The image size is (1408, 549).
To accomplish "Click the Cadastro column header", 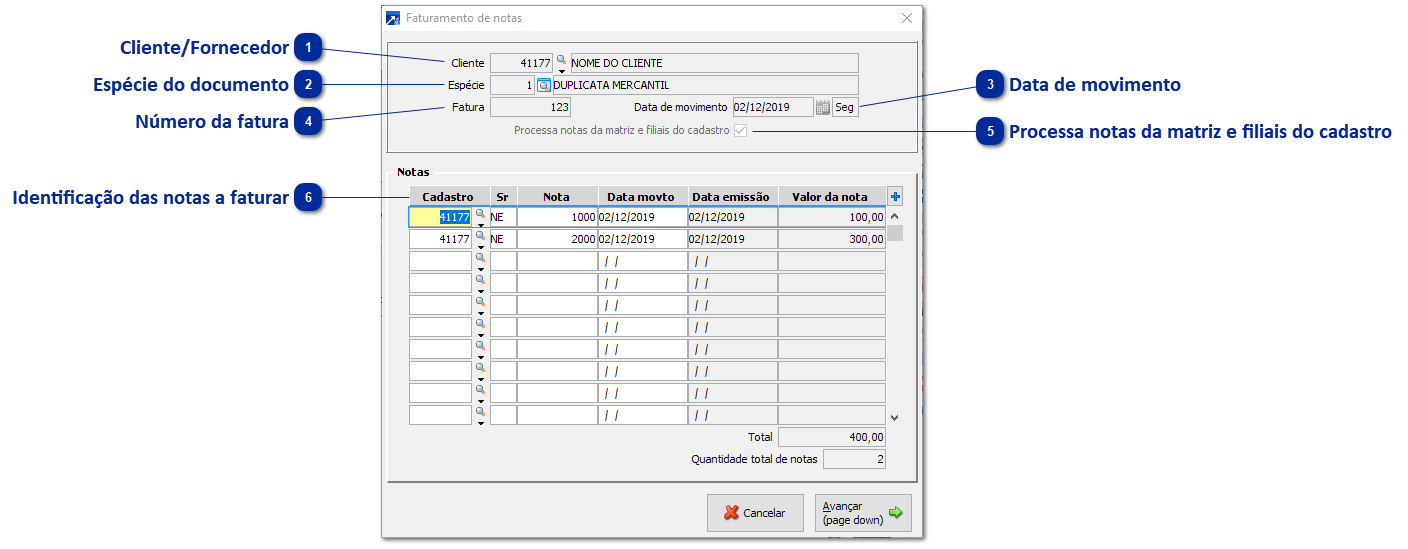I will 448,197.
